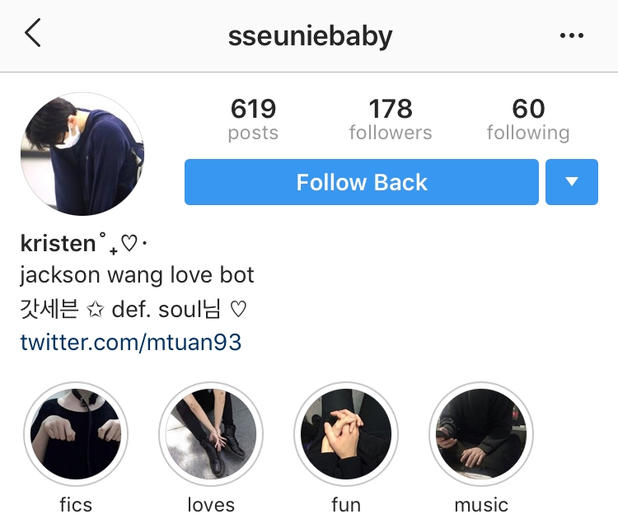Open the music story highlight

click(481, 433)
